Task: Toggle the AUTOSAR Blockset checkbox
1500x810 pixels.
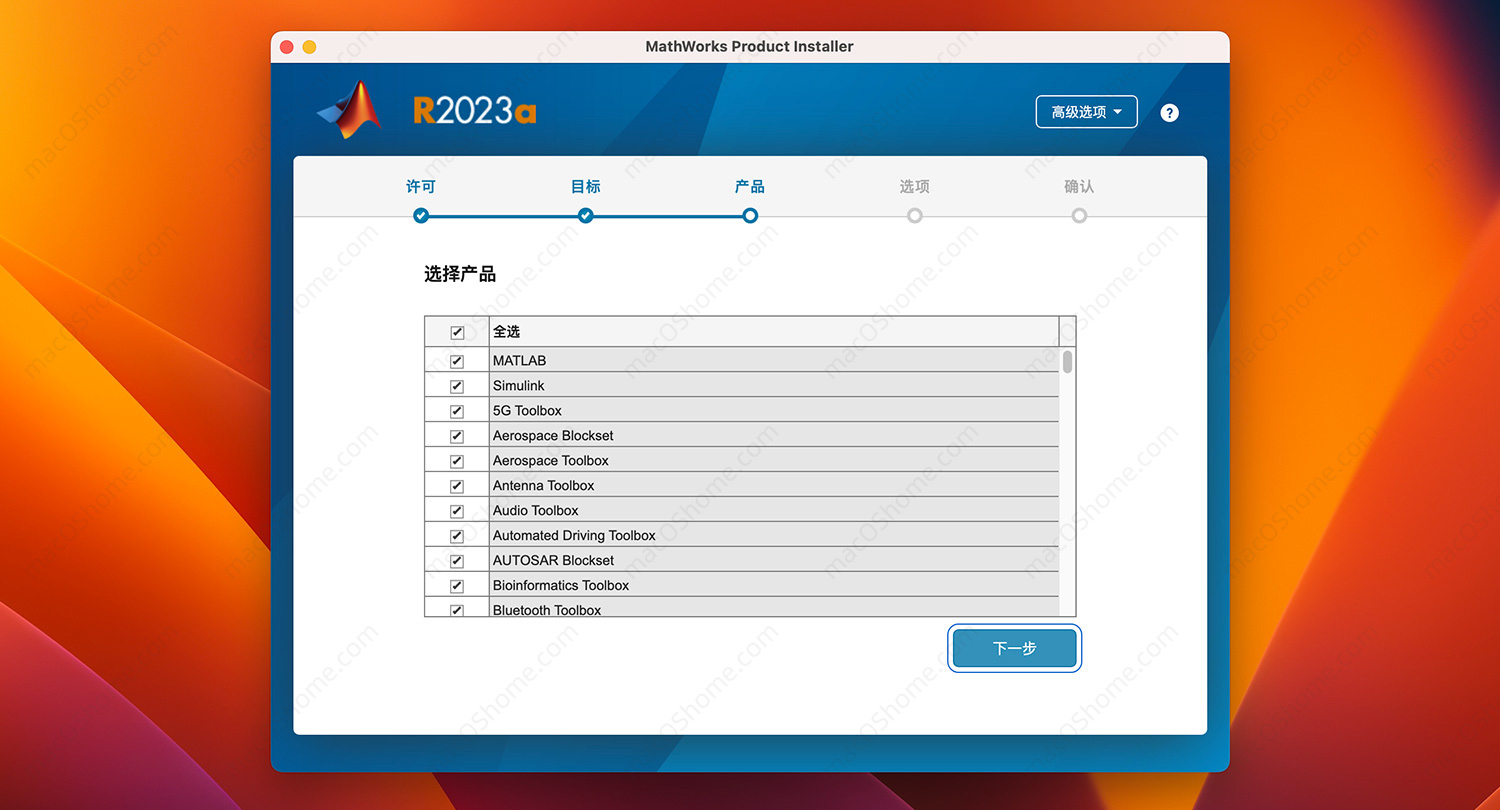Action: (457, 561)
